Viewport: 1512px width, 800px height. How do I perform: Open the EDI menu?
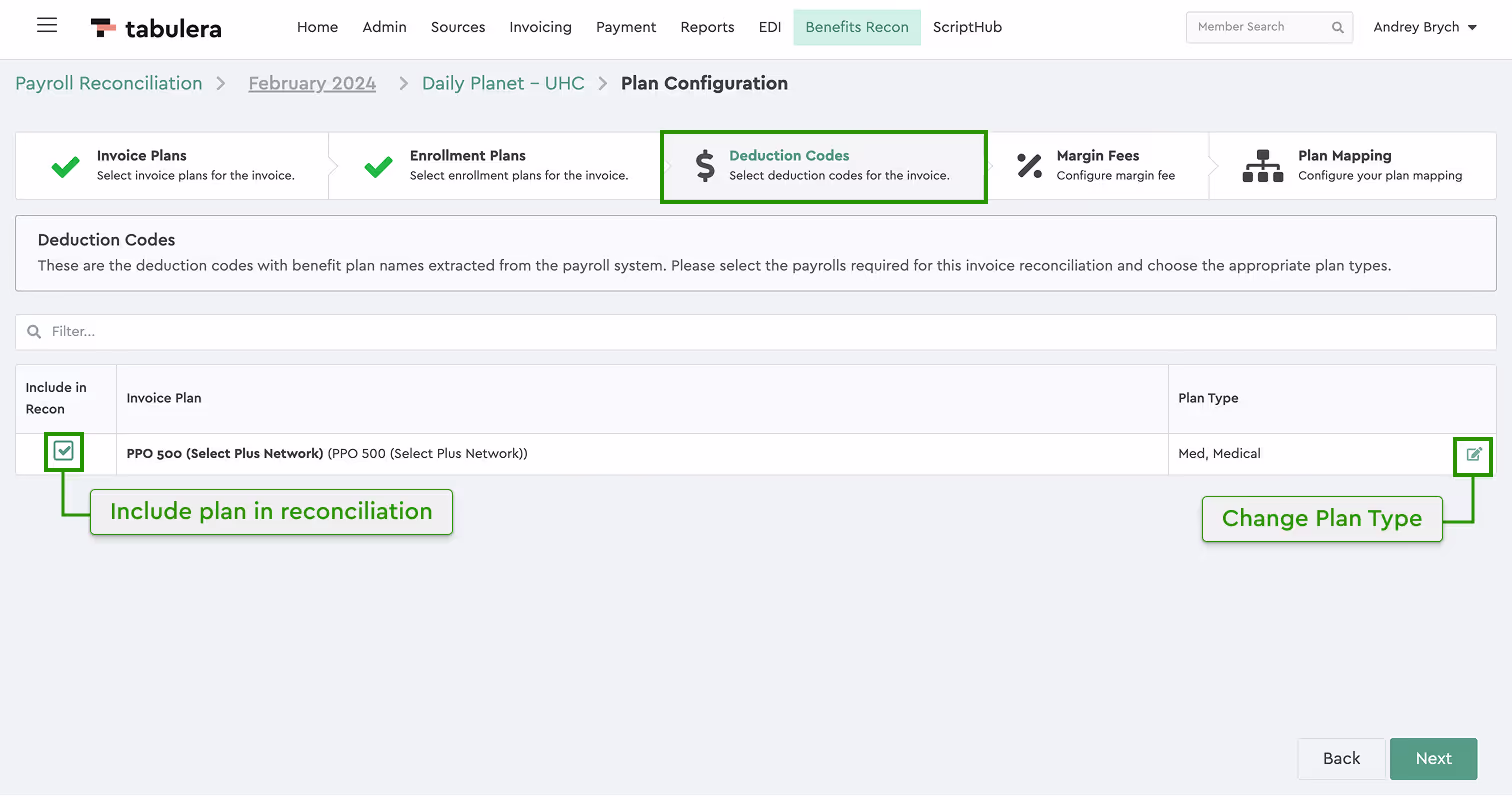769,27
